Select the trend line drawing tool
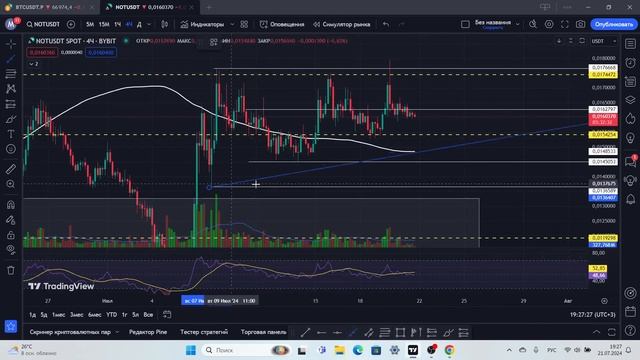Screen dimensions: 640x360 pos(11,59)
